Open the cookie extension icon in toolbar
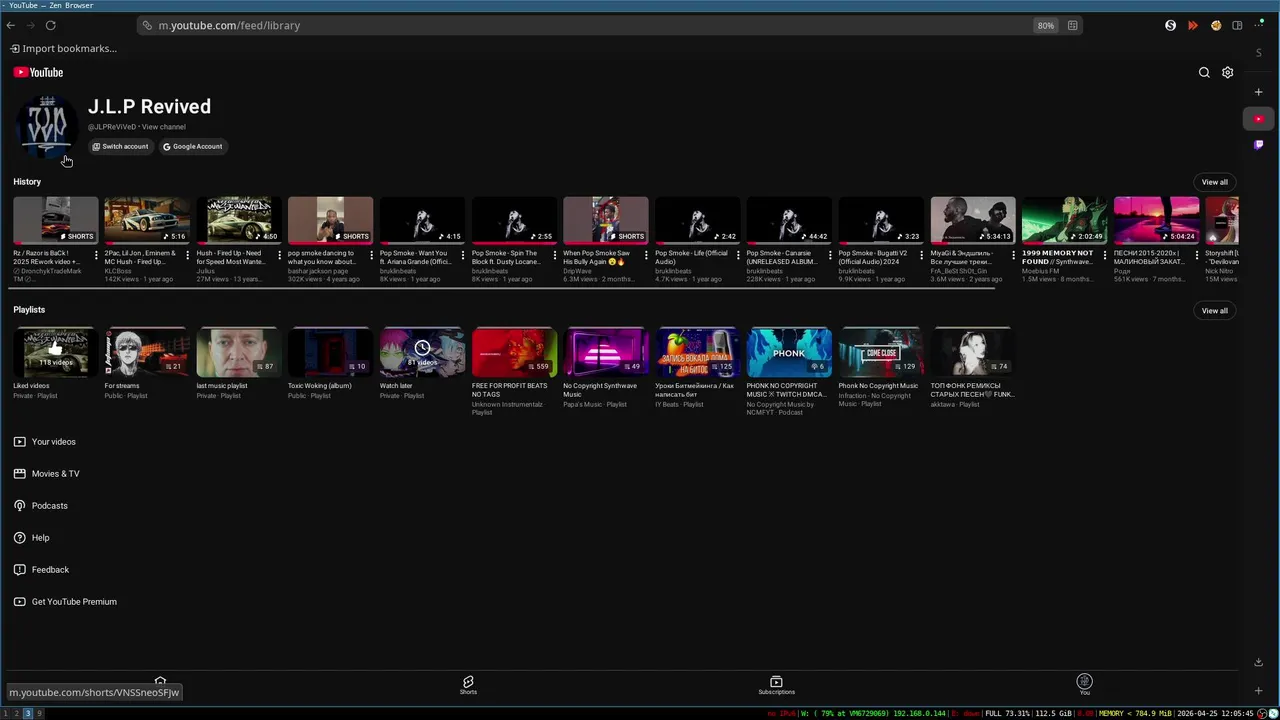Image resolution: width=1280 pixels, height=720 pixels. (1216, 25)
